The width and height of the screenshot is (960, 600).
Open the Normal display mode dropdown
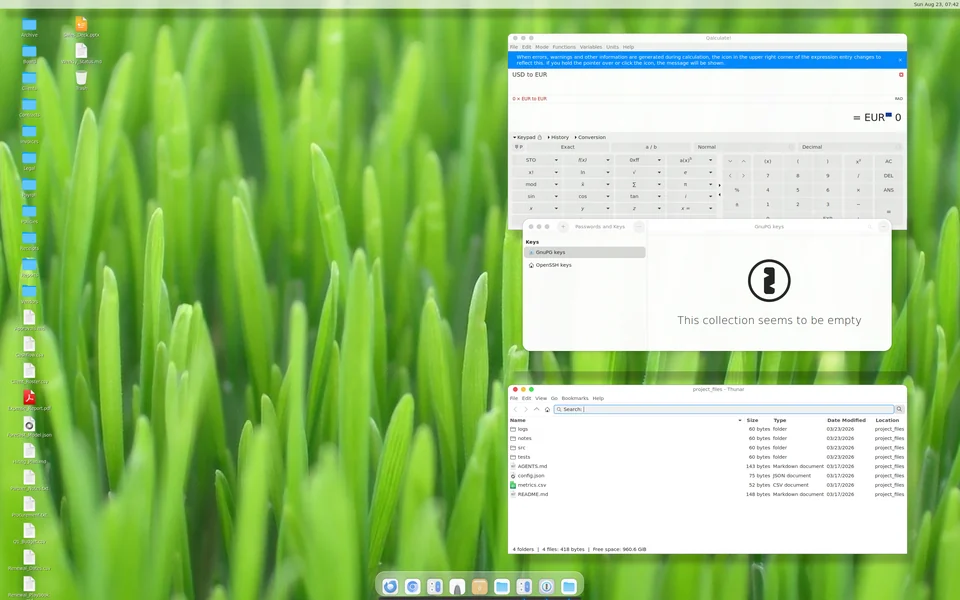[x=744, y=147]
